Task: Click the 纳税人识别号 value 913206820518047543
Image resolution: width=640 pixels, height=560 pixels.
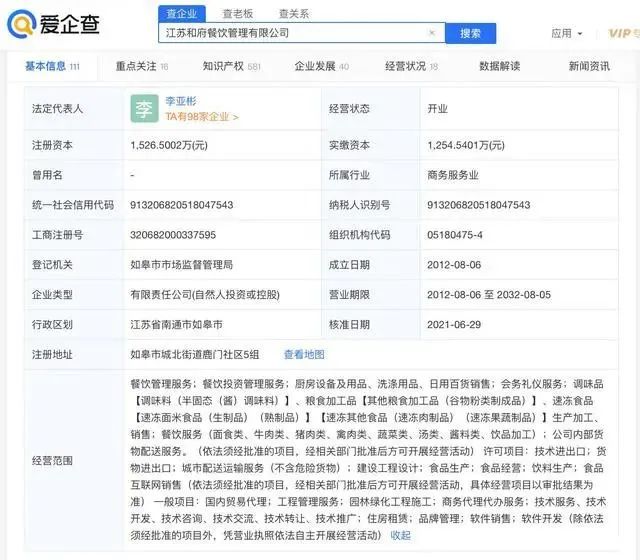Action: point(478,205)
